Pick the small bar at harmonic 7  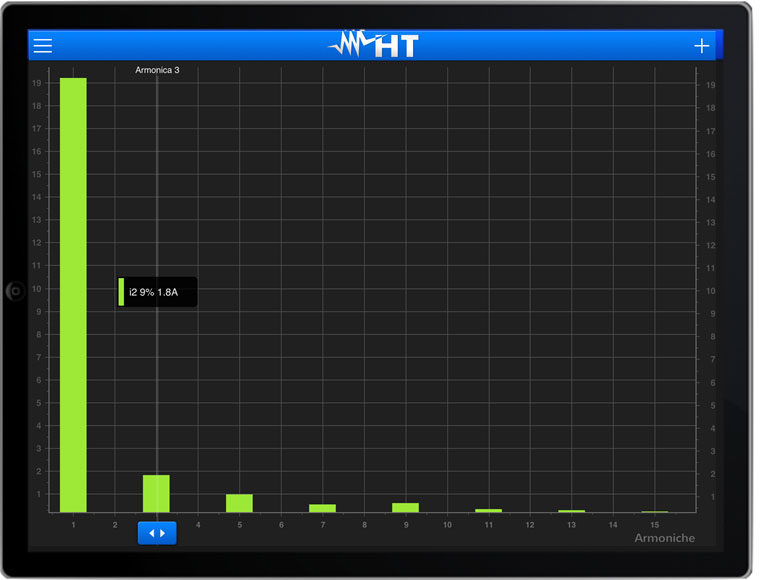pyautogui.click(x=322, y=508)
